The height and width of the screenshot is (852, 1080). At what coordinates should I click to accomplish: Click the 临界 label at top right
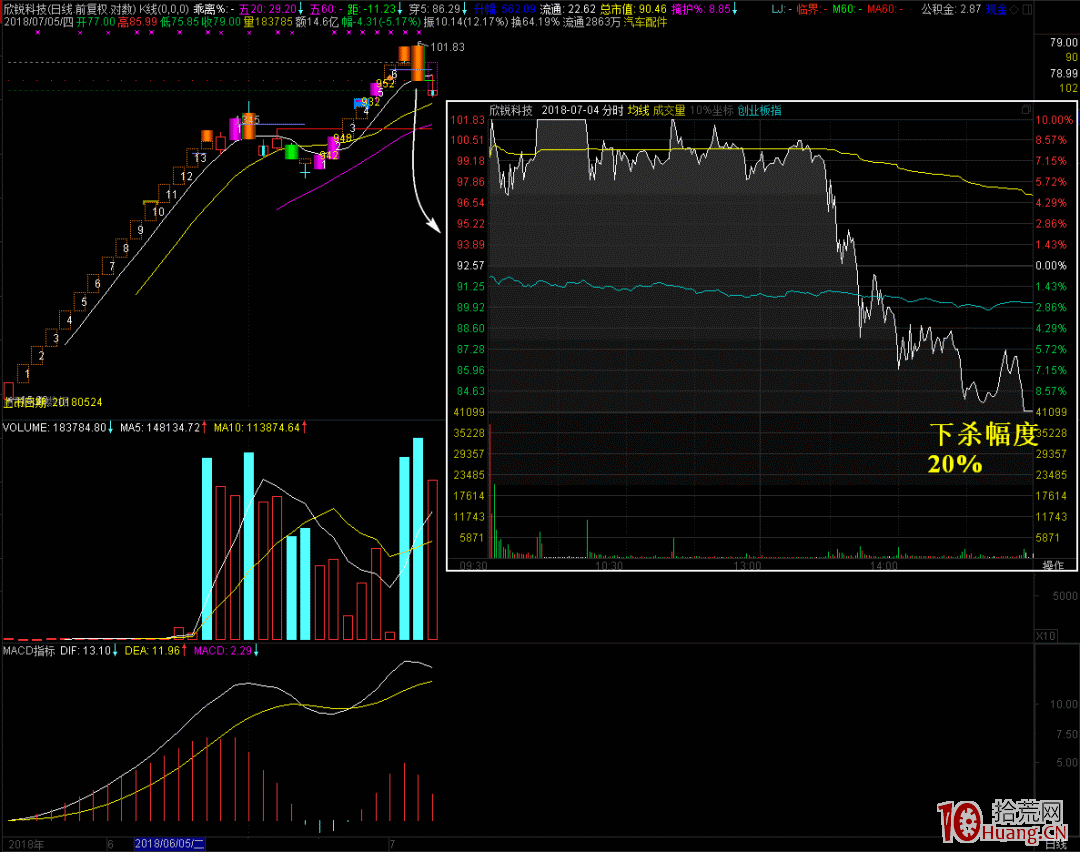812,10
